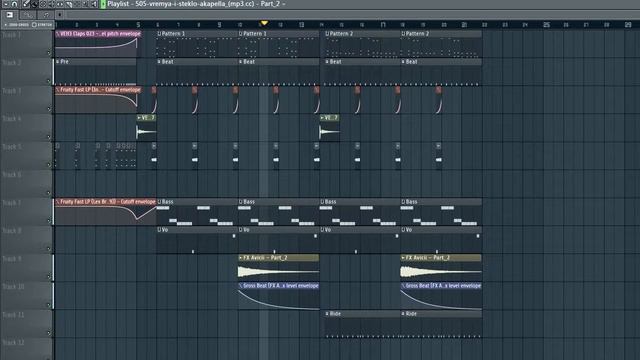Select the Slice tool

click(x=69, y=4)
